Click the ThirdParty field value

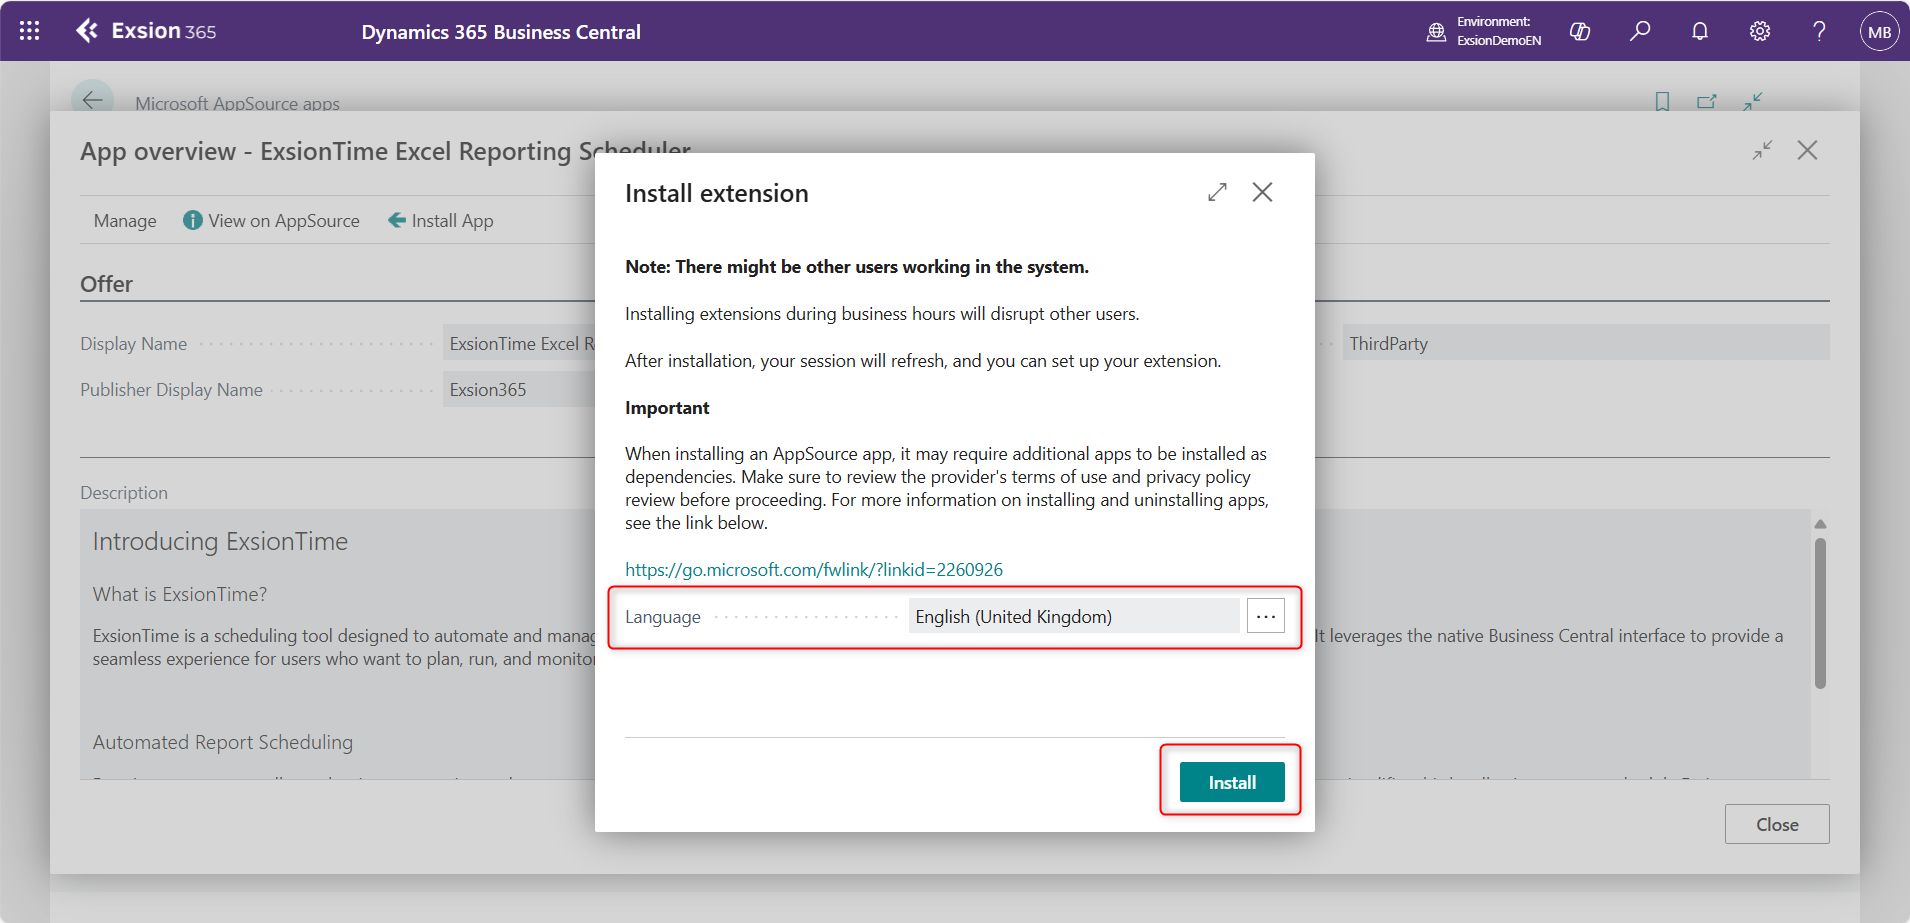pyautogui.click(x=1586, y=343)
